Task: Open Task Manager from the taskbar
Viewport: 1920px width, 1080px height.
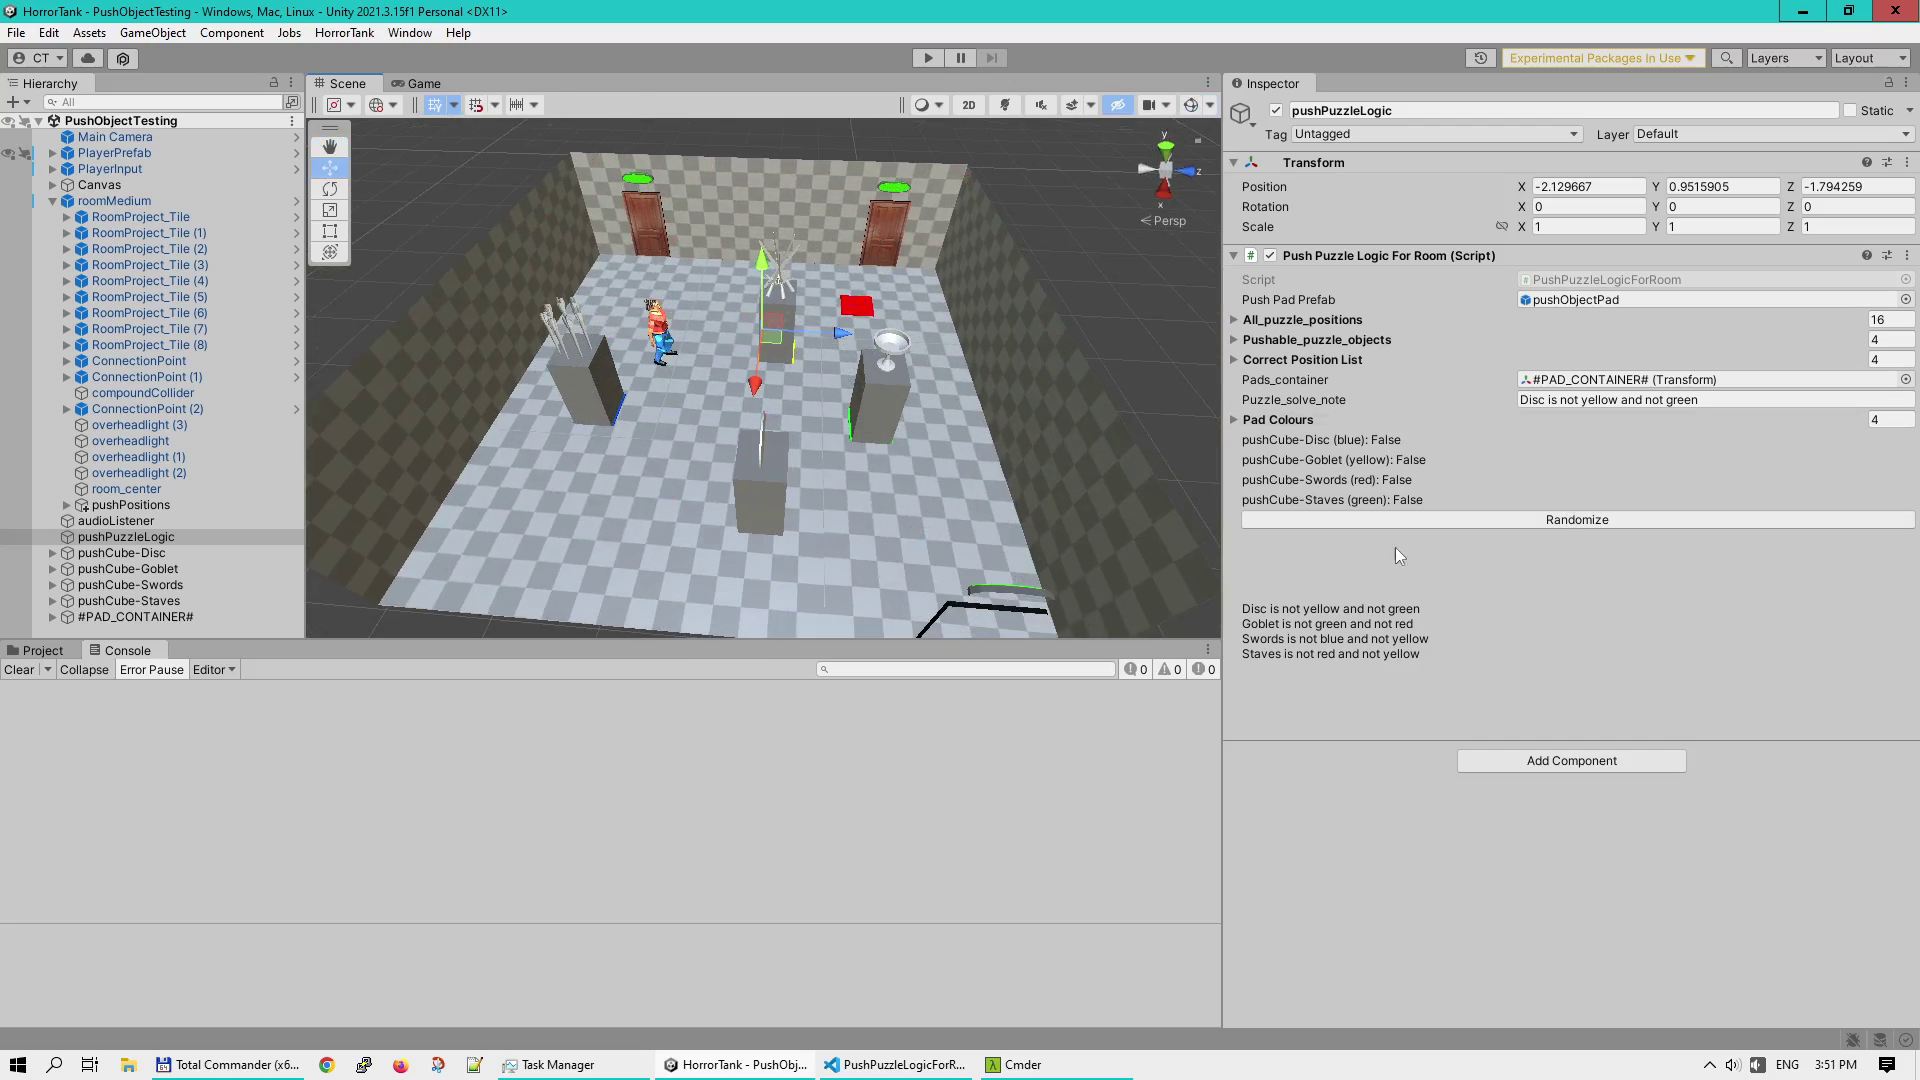Action: (x=548, y=1065)
